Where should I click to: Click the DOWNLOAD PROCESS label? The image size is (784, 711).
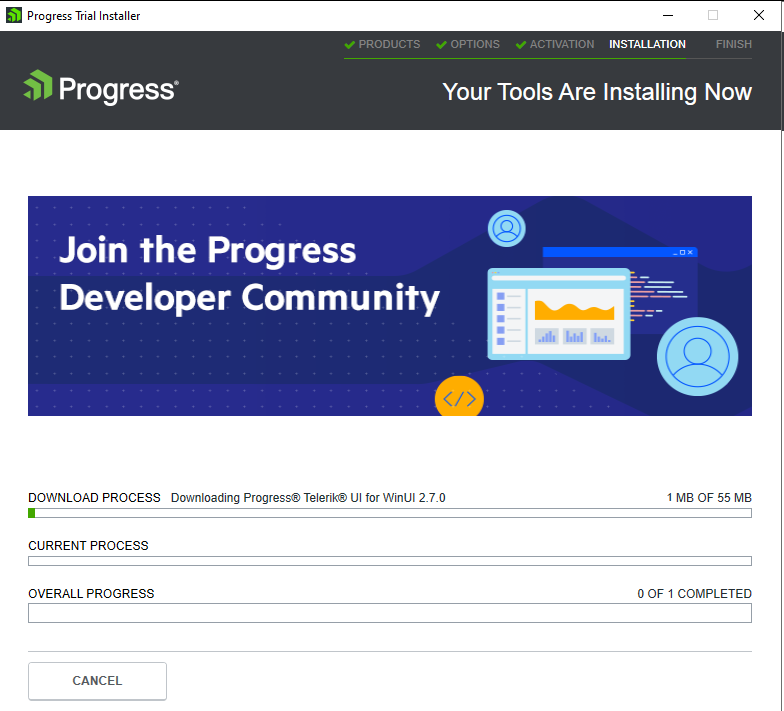[x=94, y=498]
